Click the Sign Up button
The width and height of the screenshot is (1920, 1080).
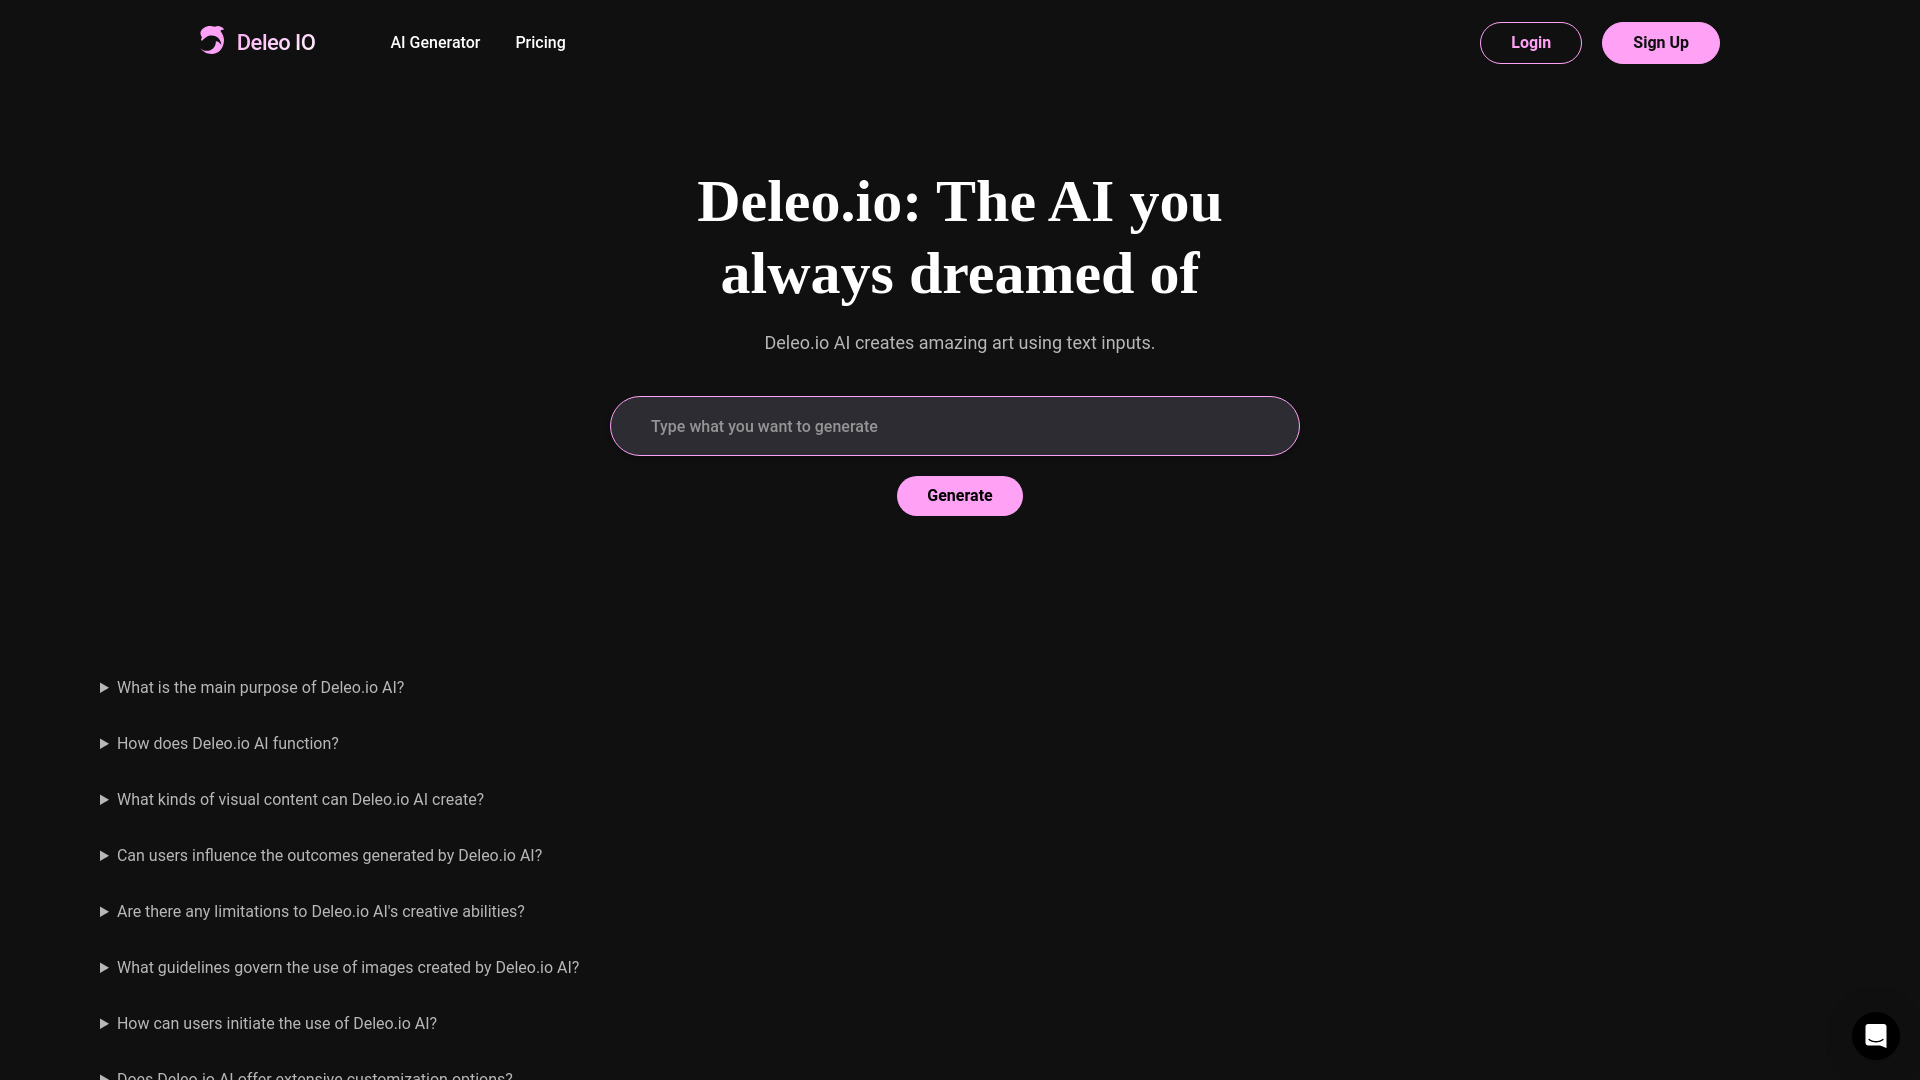pyautogui.click(x=1660, y=42)
